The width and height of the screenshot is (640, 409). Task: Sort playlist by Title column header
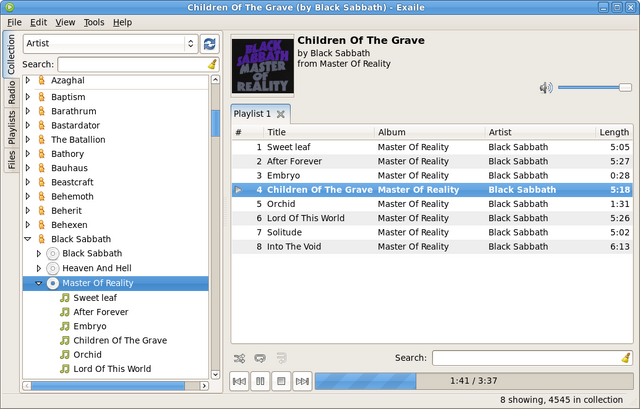(x=318, y=132)
